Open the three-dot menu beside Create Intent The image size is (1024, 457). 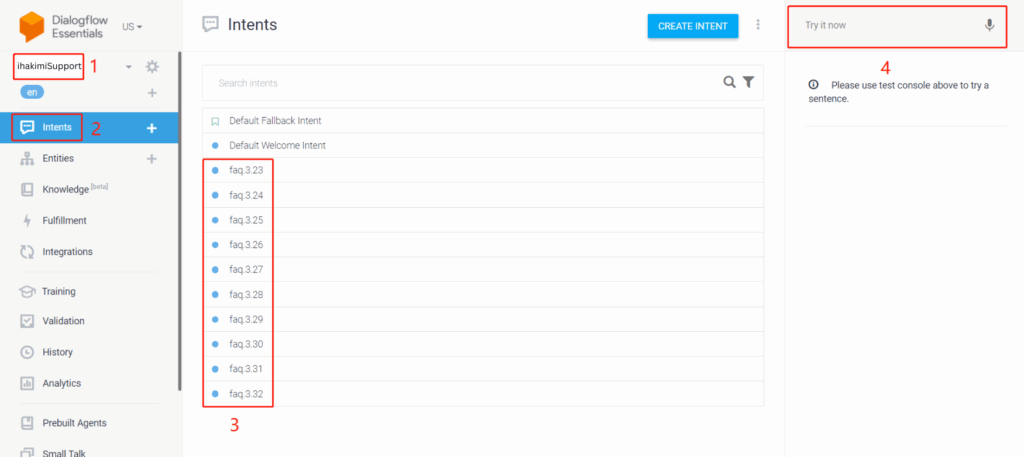pos(758,25)
